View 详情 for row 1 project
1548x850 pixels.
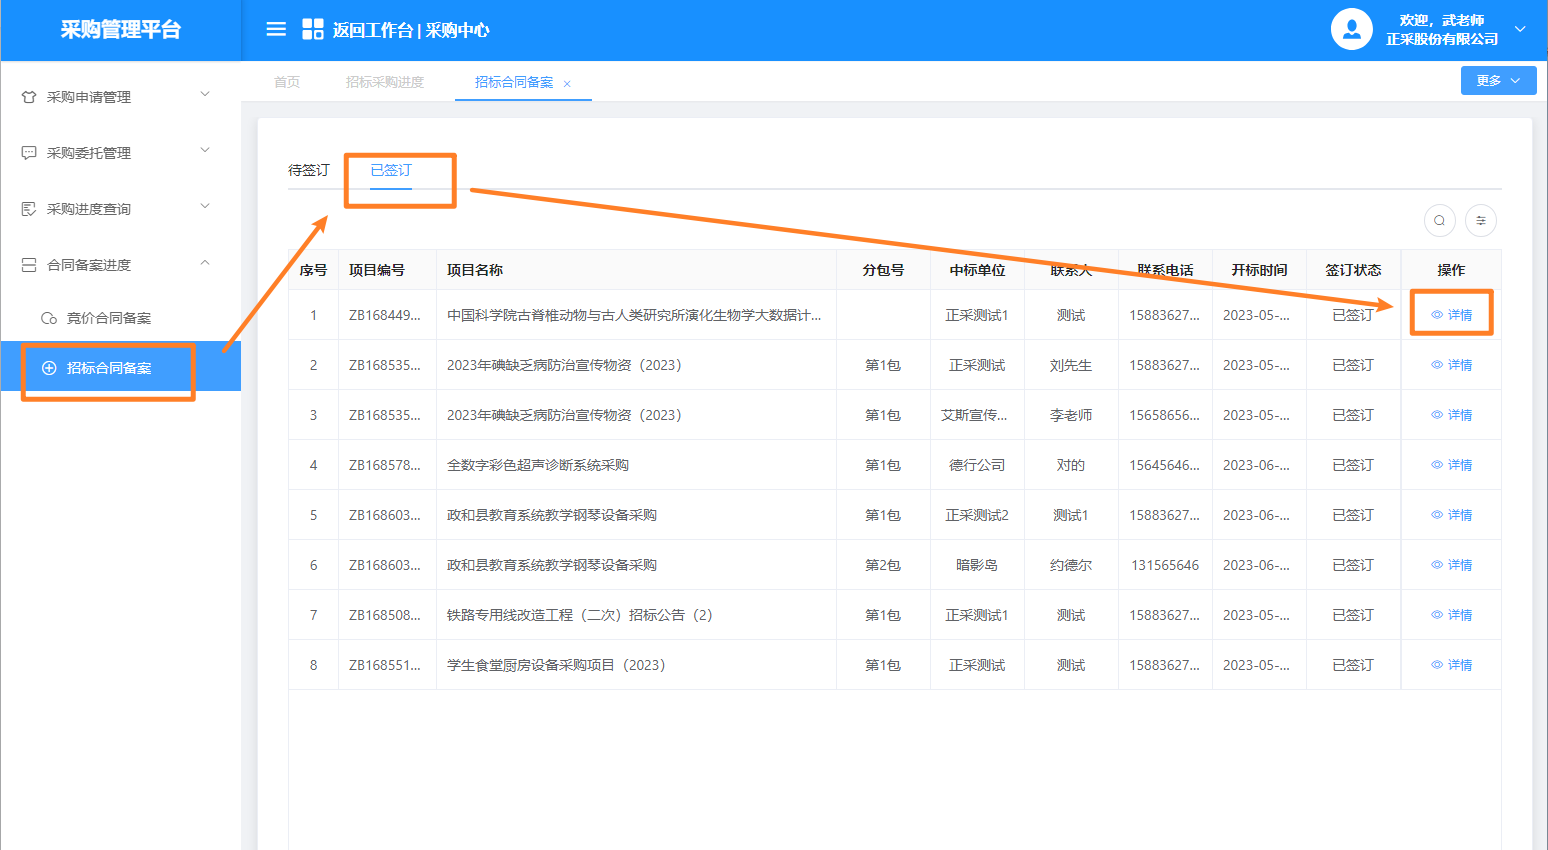pyautogui.click(x=1452, y=315)
